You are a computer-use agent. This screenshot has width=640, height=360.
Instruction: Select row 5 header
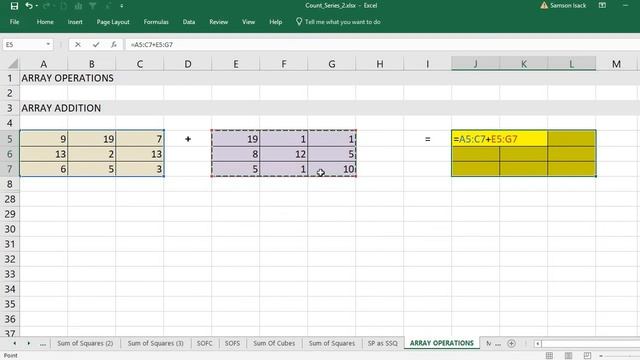[x=9, y=139]
